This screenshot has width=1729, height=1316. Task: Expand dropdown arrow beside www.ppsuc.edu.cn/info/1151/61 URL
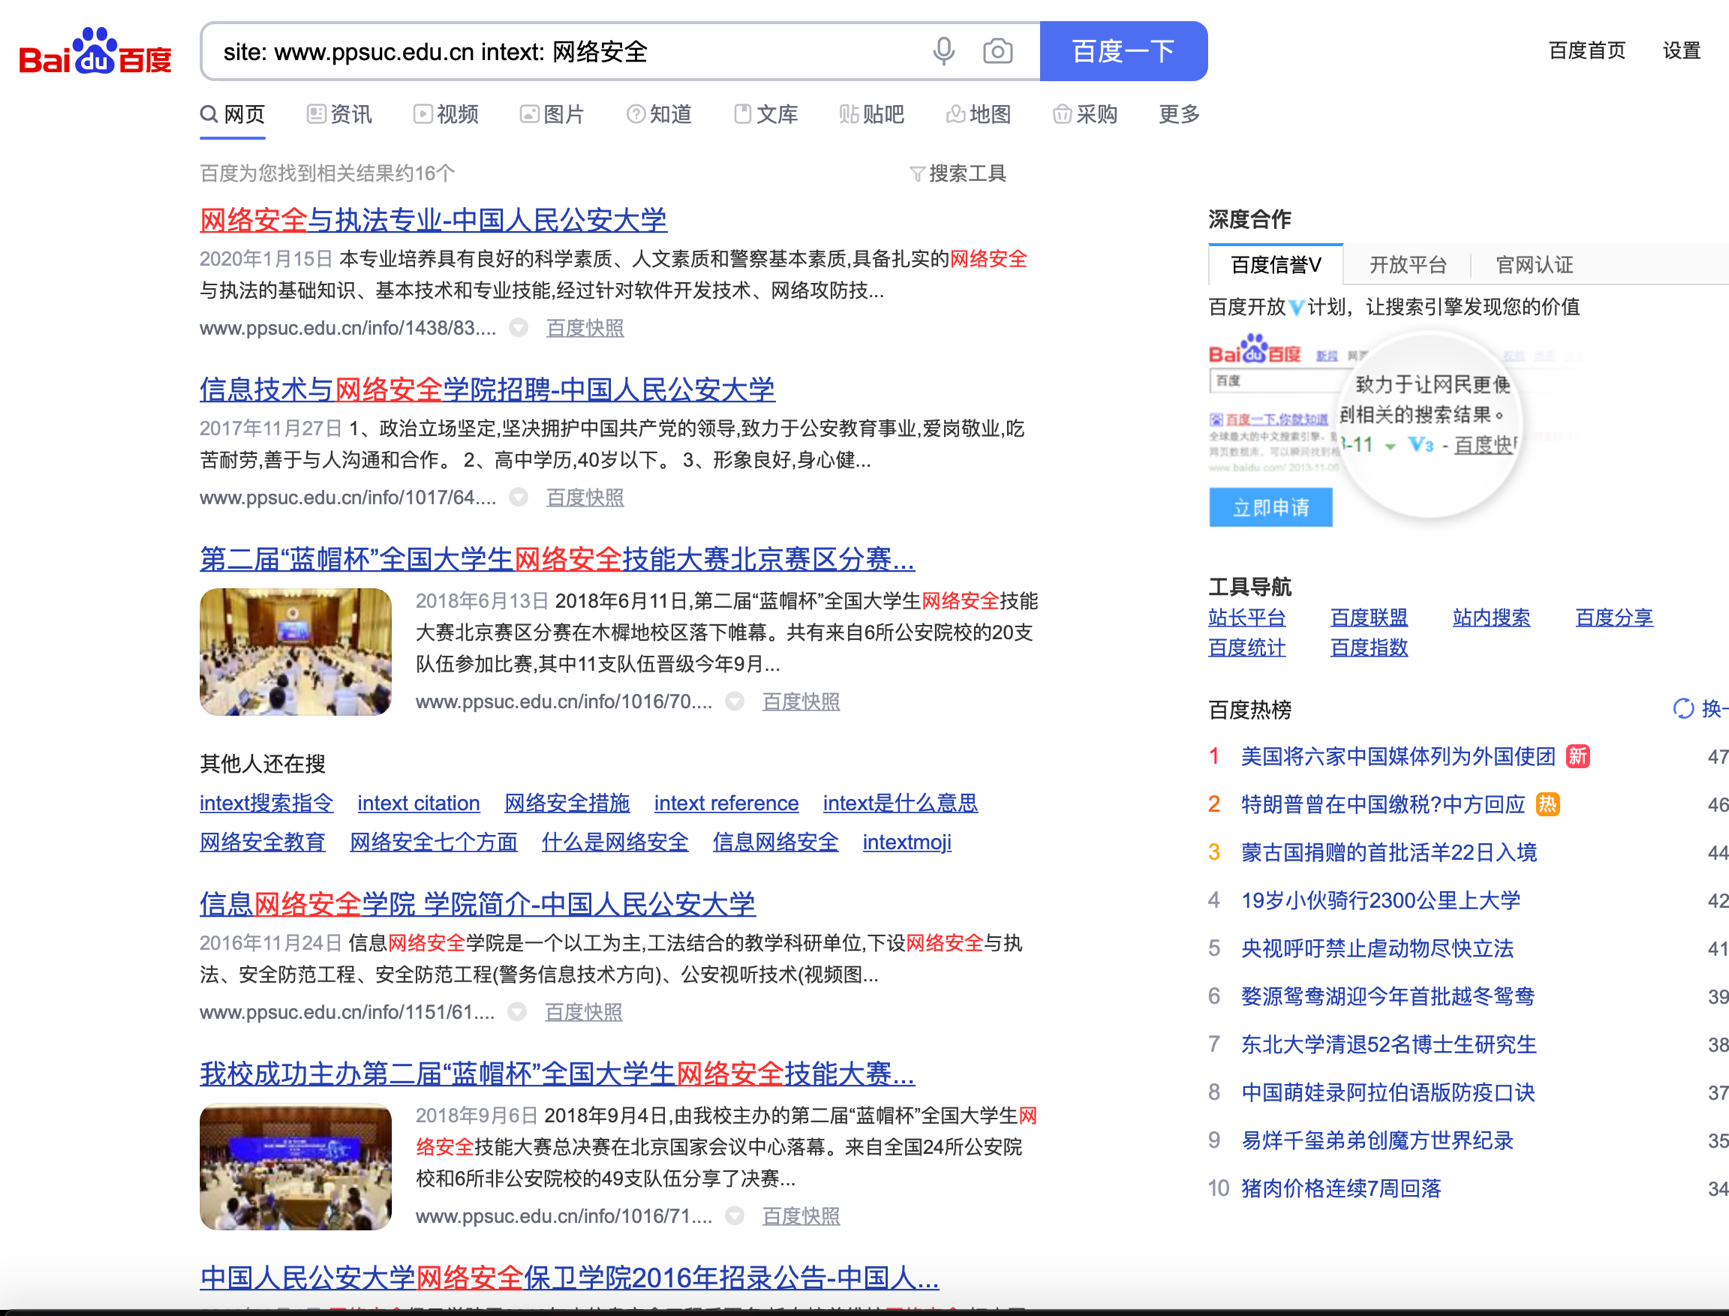pyautogui.click(x=517, y=1012)
